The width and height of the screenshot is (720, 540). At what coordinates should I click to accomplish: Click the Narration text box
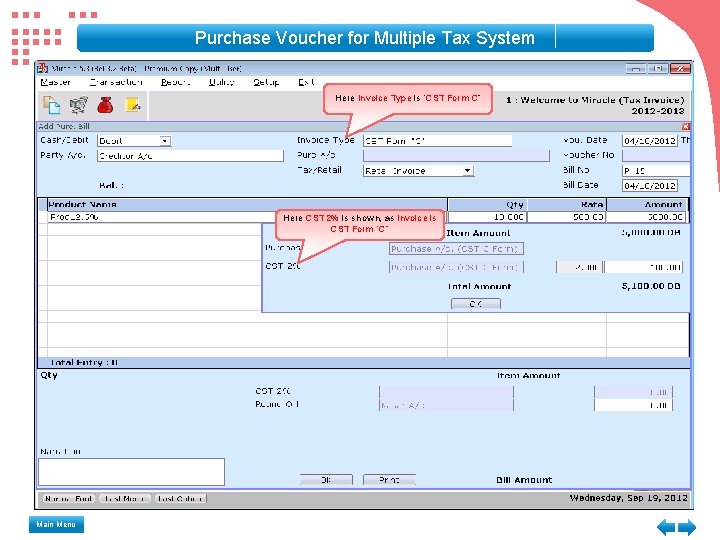click(x=131, y=472)
